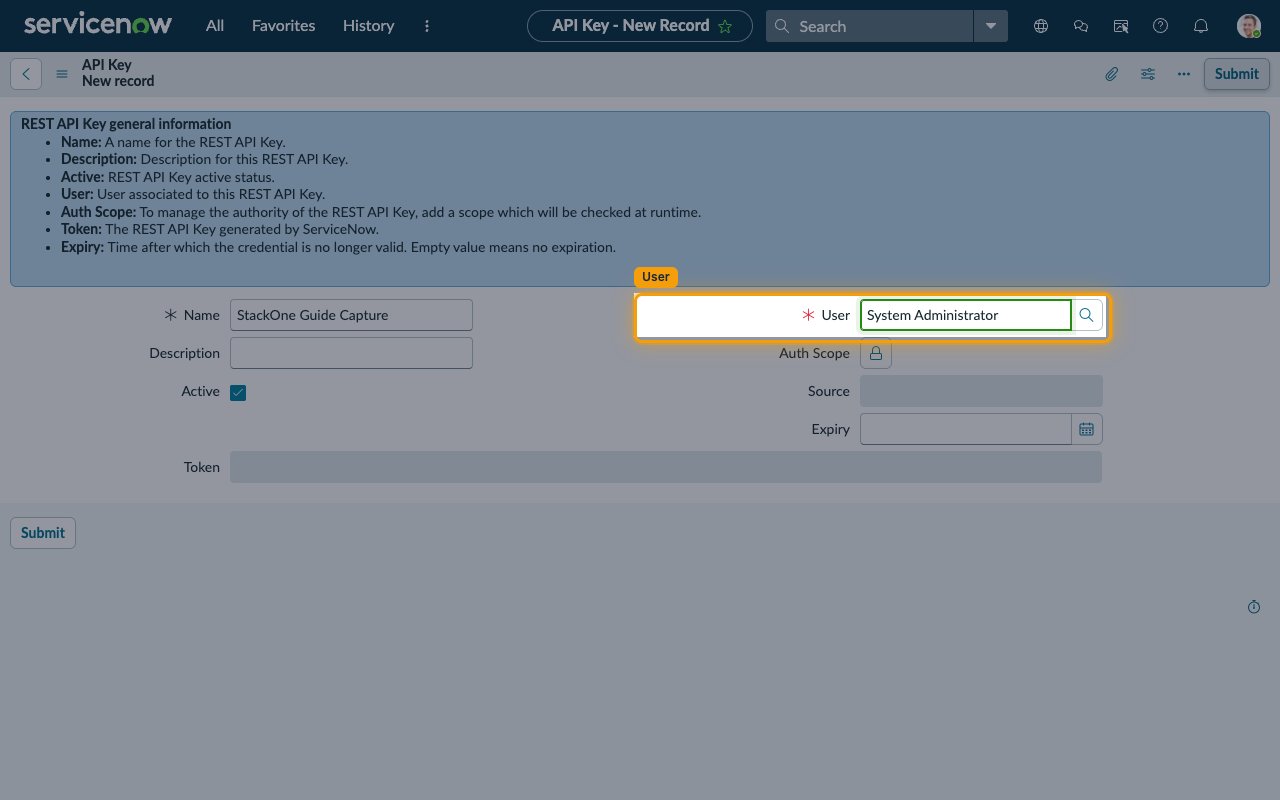Click the bottom Submit button

[43, 533]
